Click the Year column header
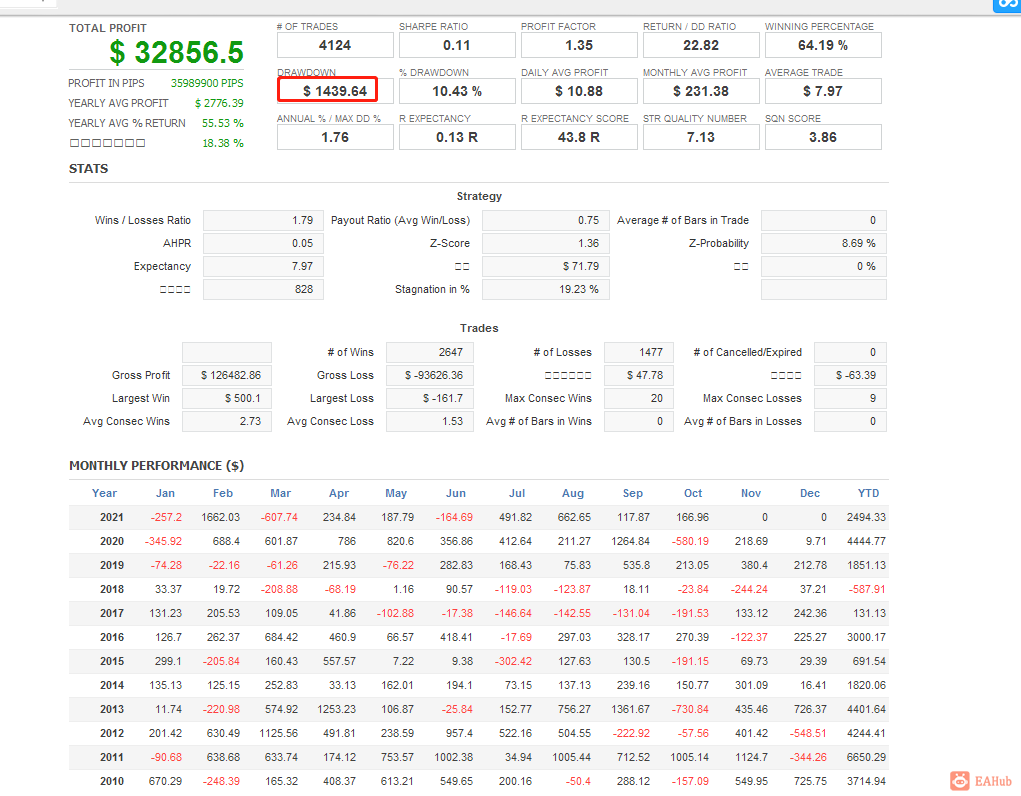Screen dimensions: 1021x796 click(105, 493)
